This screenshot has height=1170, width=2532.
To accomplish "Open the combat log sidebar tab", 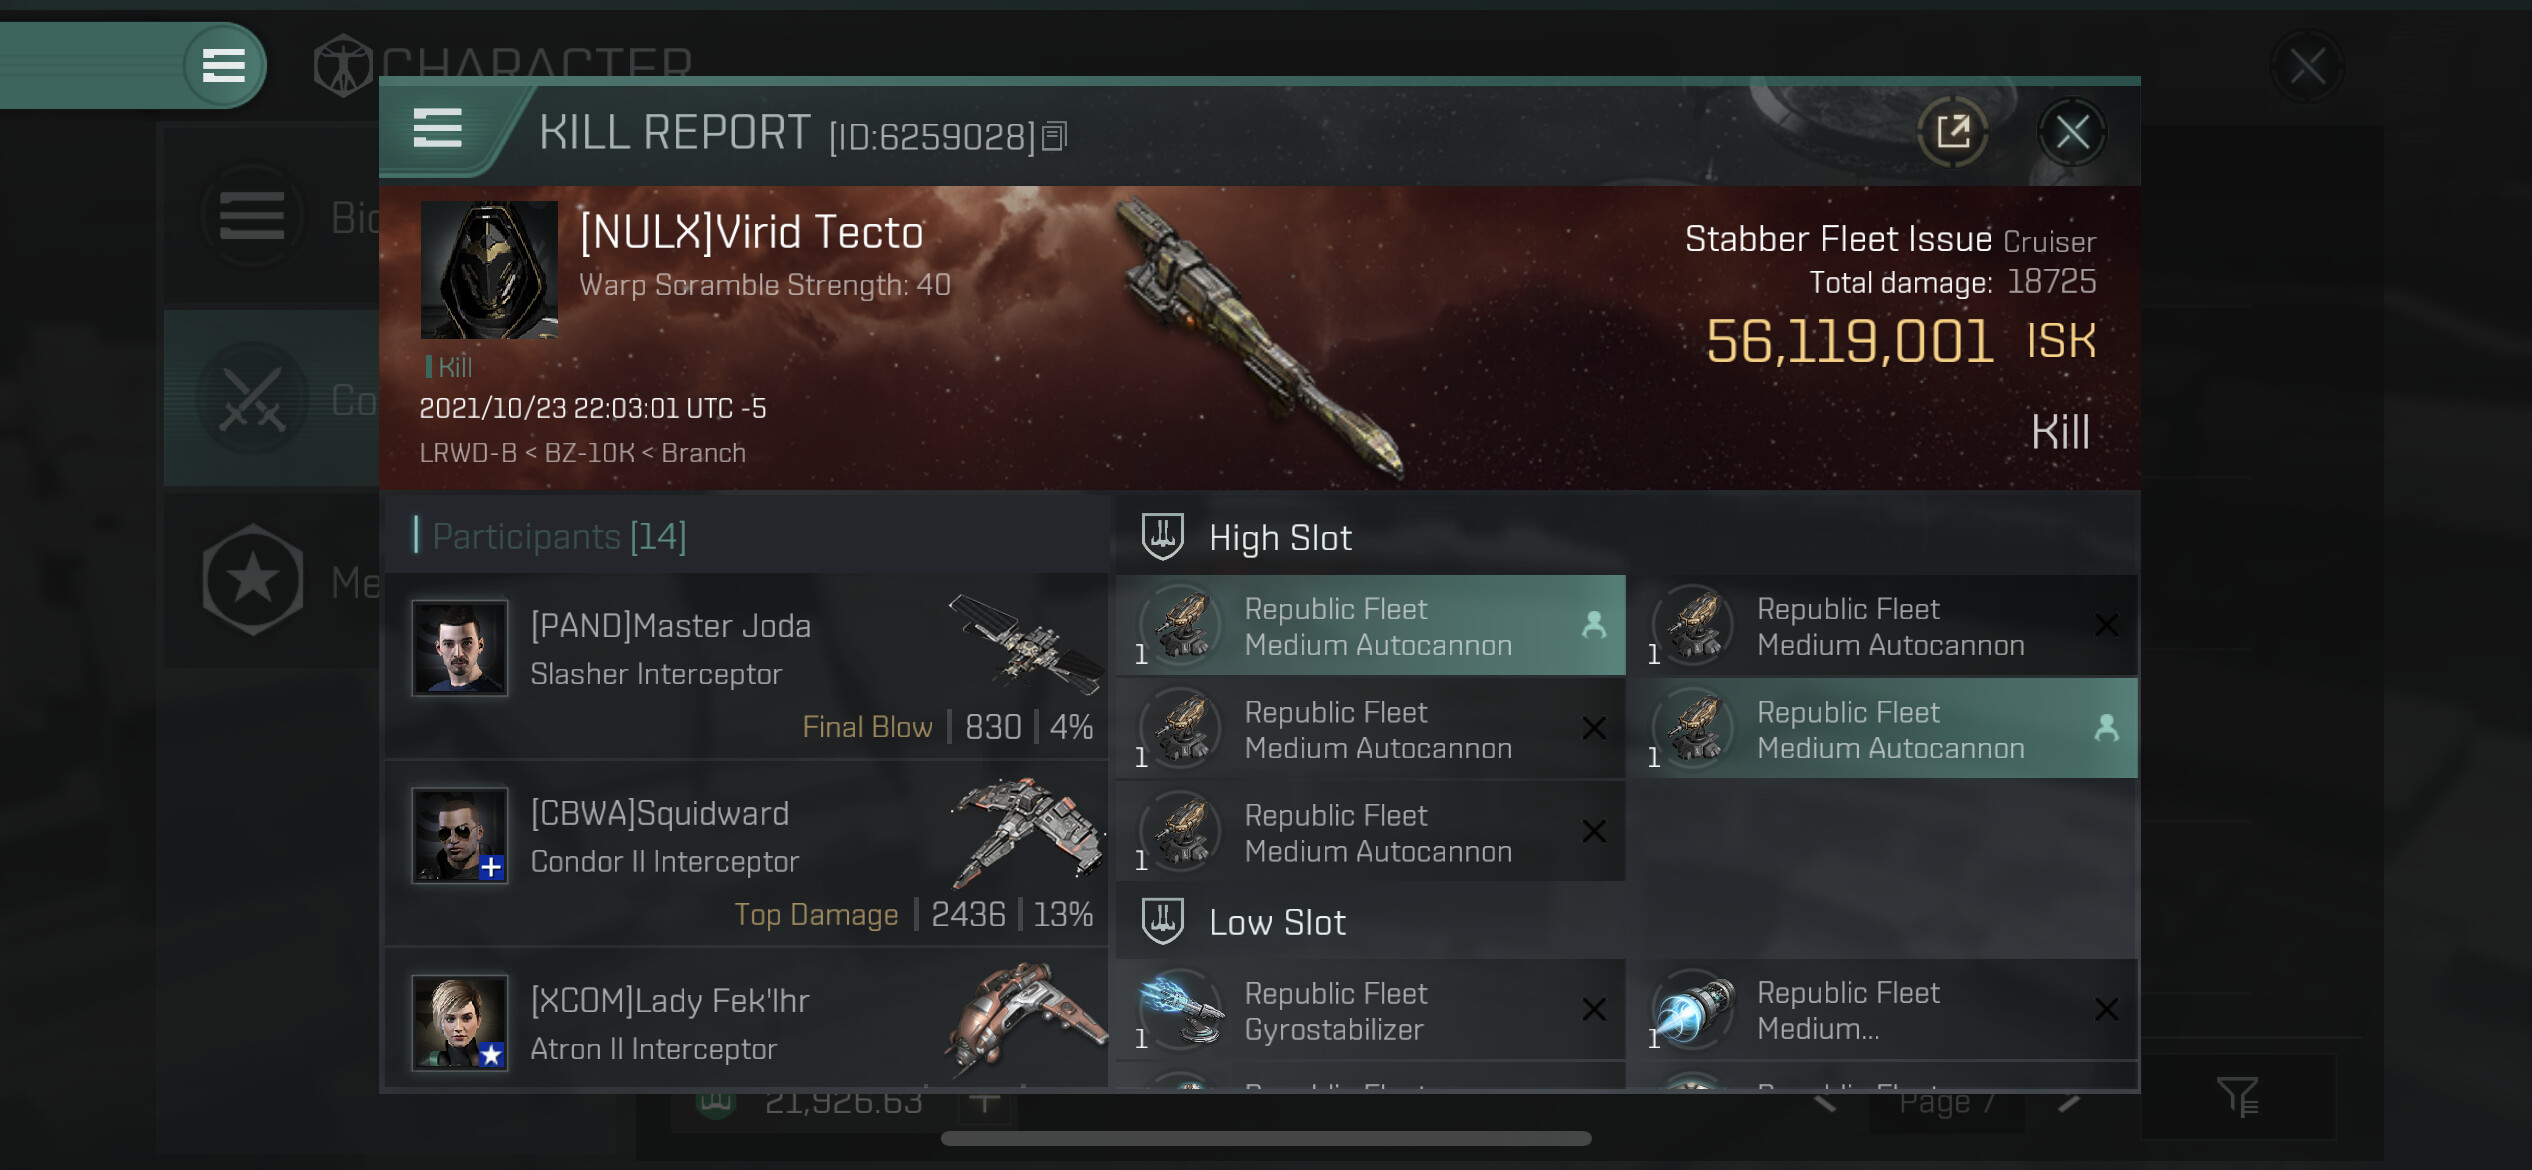I will pyautogui.click(x=271, y=398).
